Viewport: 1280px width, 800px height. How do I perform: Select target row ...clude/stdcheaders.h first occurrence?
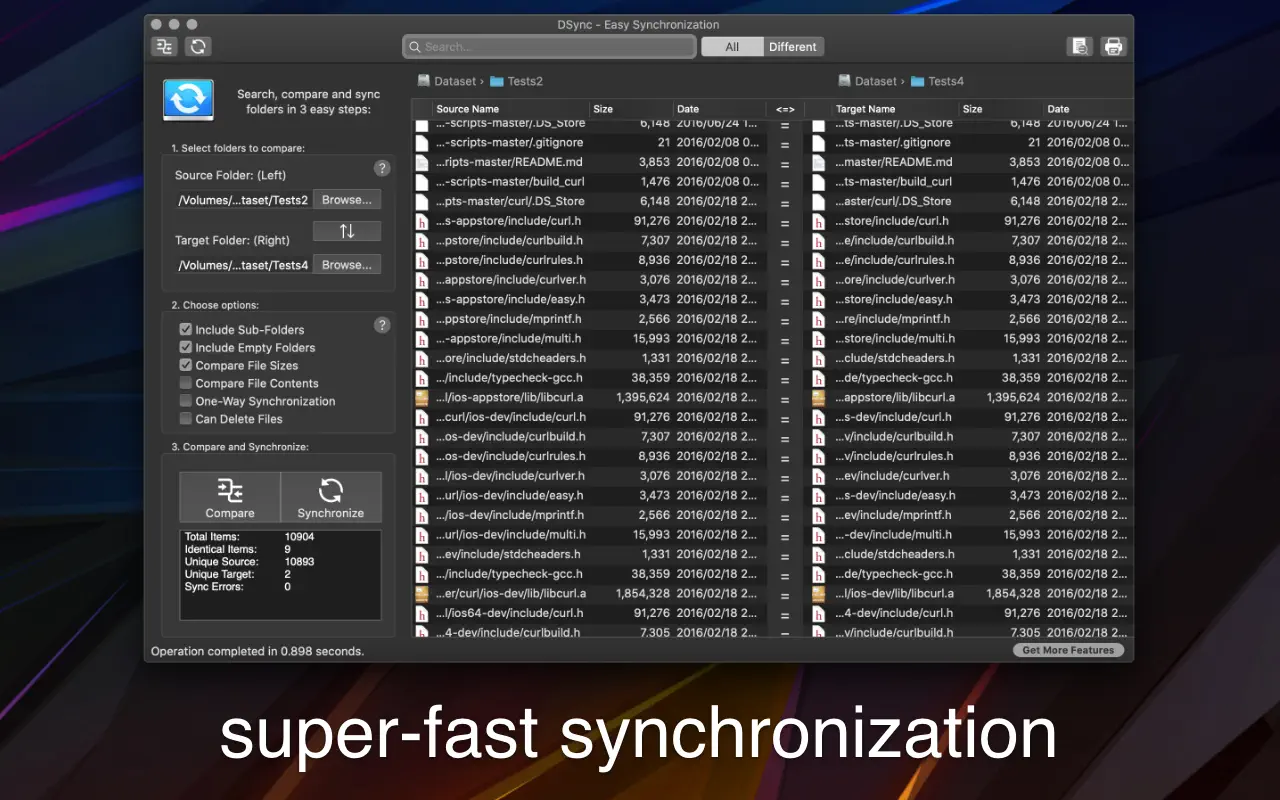point(969,358)
